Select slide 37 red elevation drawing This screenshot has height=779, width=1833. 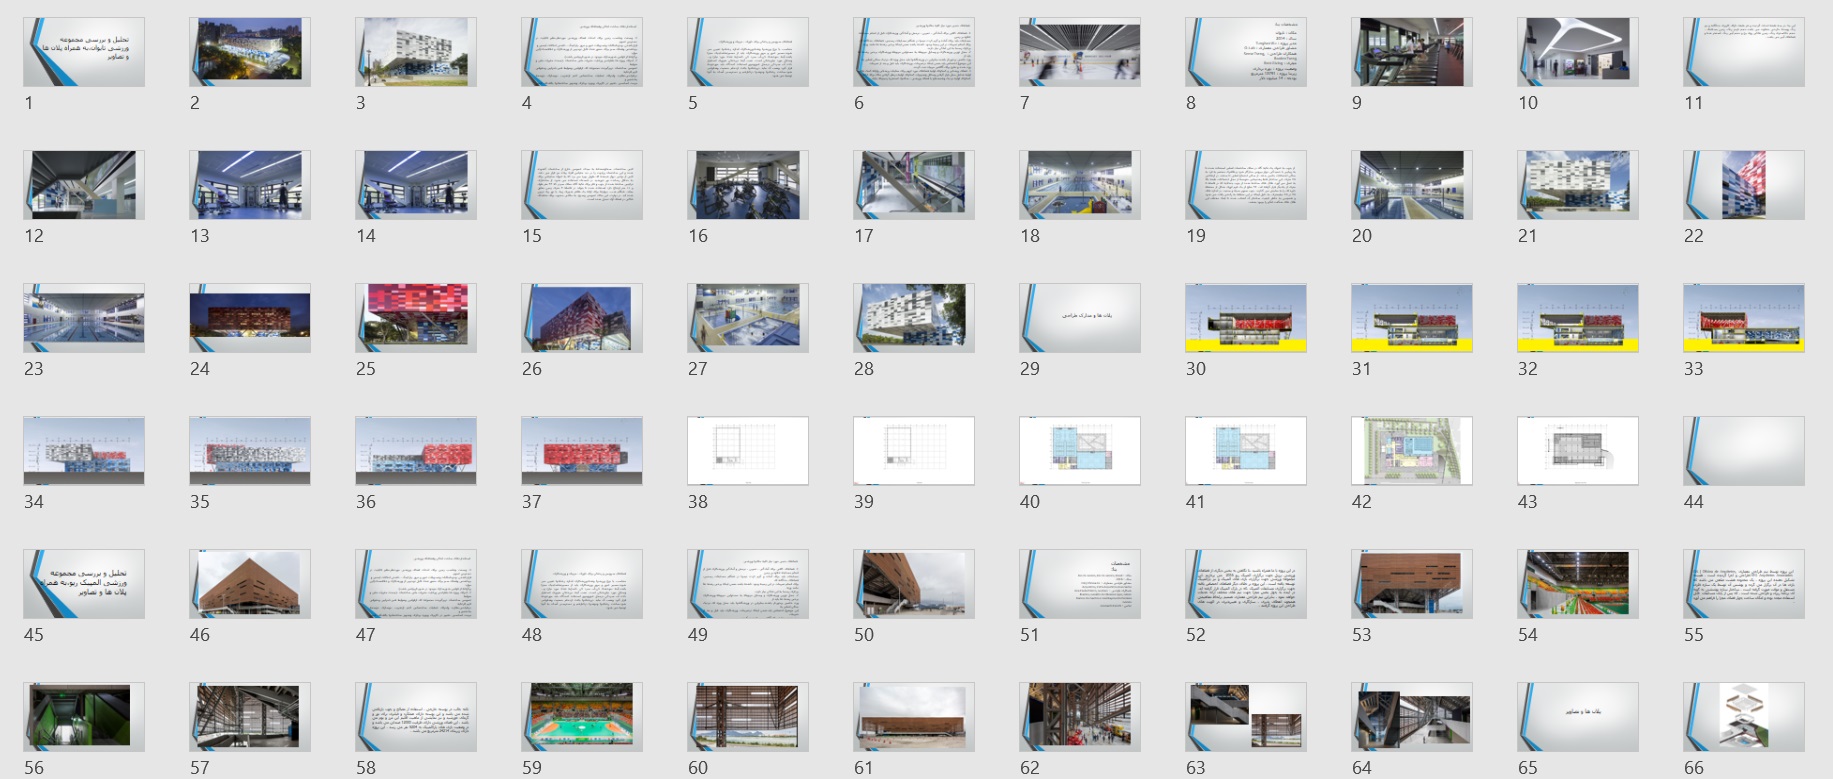pyautogui.click(x=582, y=451)
